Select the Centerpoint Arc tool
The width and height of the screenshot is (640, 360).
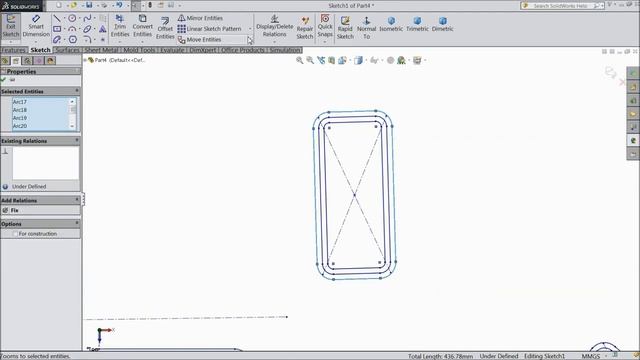72,29
